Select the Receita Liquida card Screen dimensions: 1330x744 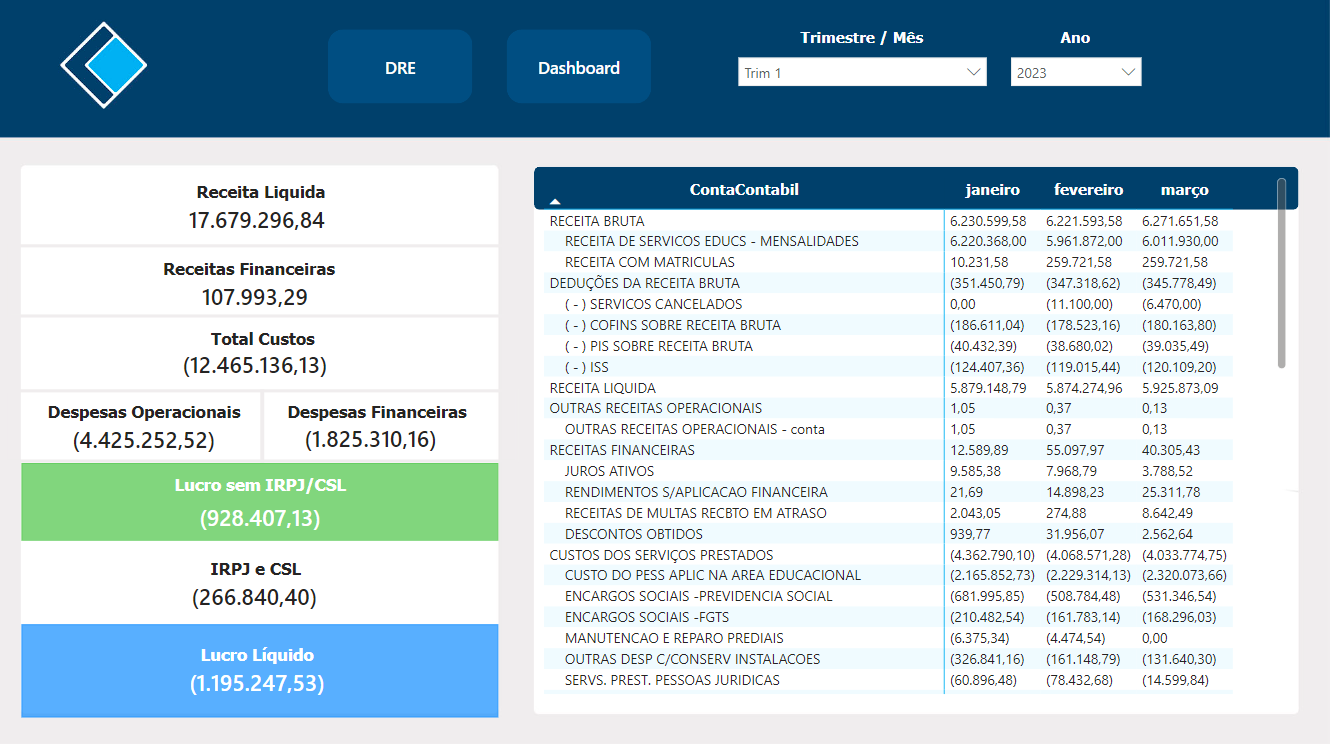click(x=260, y=205)
